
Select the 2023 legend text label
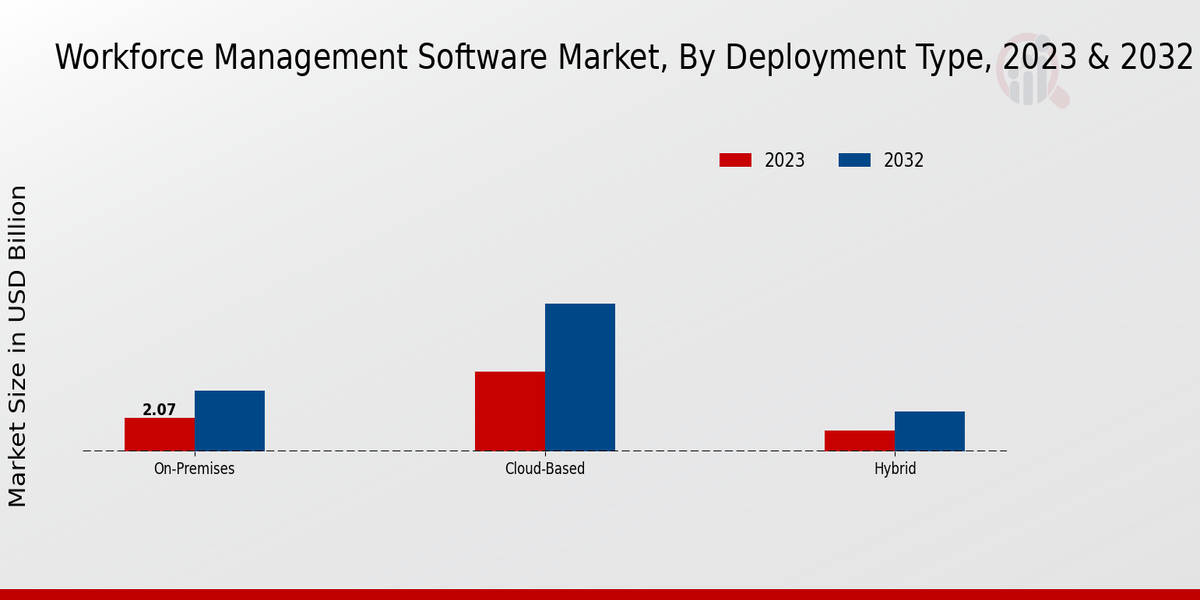point(784,160)
